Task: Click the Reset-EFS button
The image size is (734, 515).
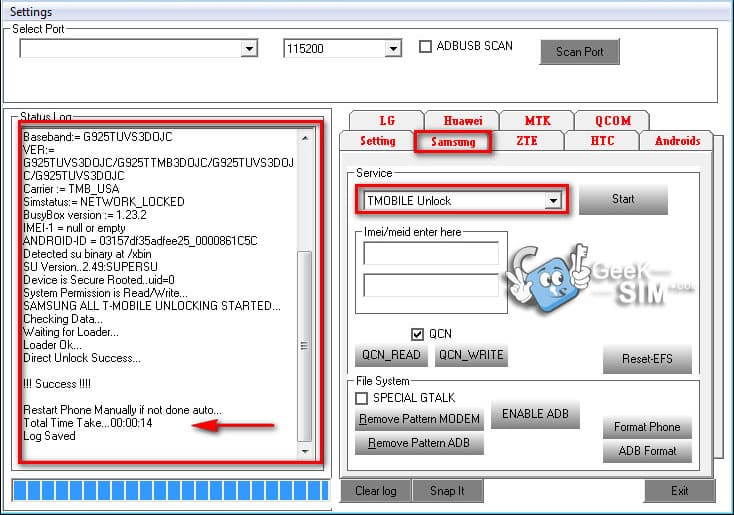Action: [647, 359]
